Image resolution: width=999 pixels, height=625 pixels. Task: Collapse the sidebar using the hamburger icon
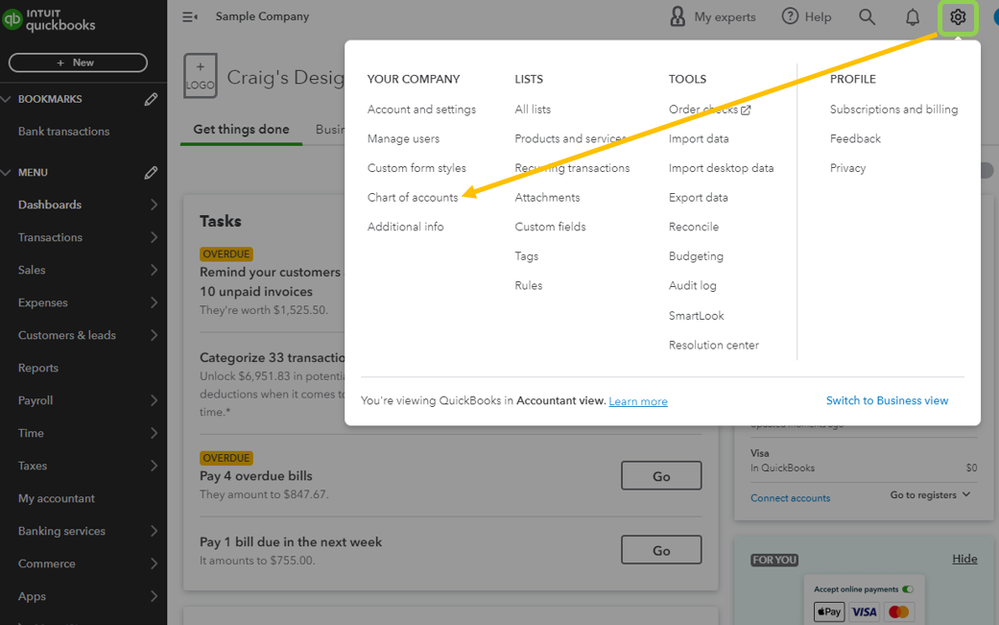coord(190,17)
